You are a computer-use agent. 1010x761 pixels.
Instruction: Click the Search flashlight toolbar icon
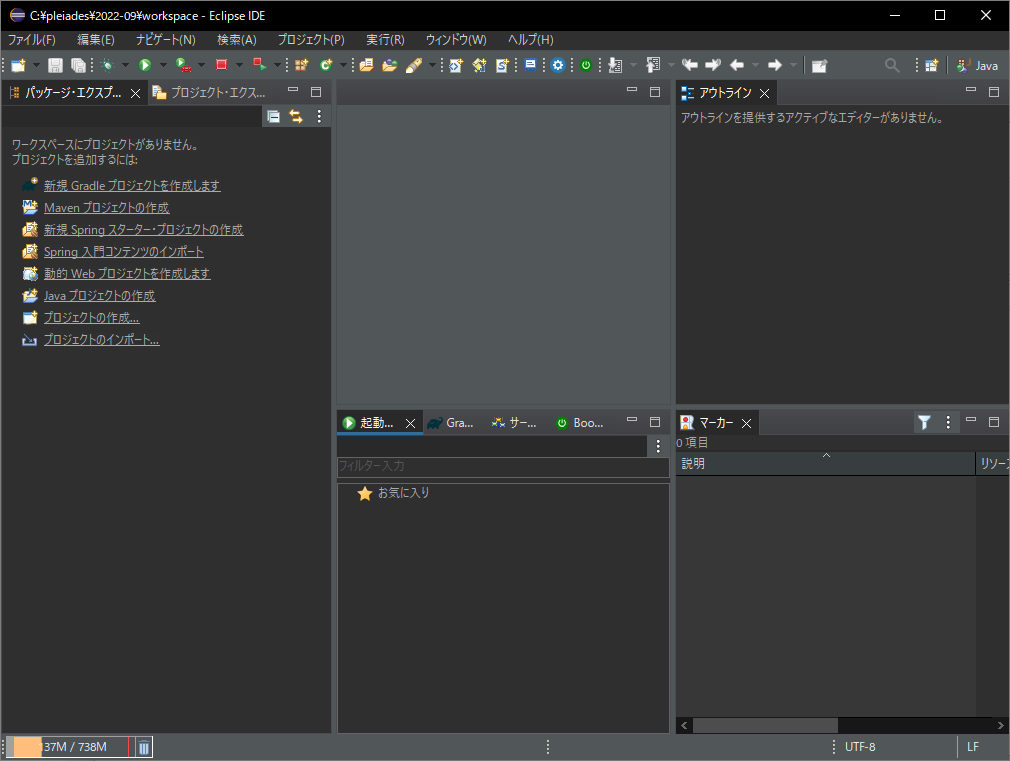[414, 65]
